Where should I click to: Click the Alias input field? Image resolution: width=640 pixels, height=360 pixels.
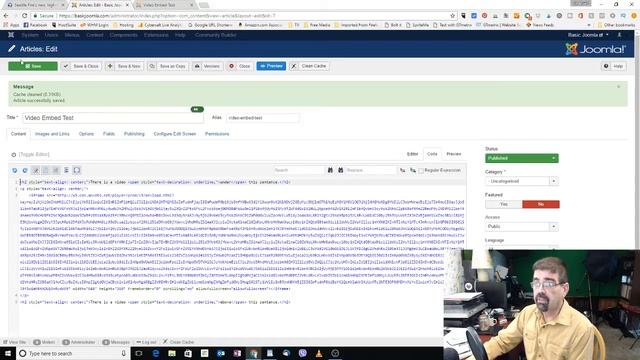pos(262,118)
